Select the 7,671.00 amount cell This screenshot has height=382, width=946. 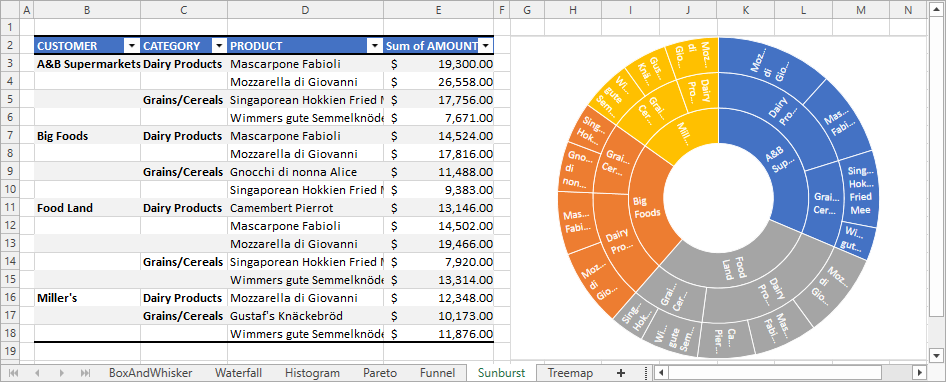pyautogui.click(x=439, y=118)
